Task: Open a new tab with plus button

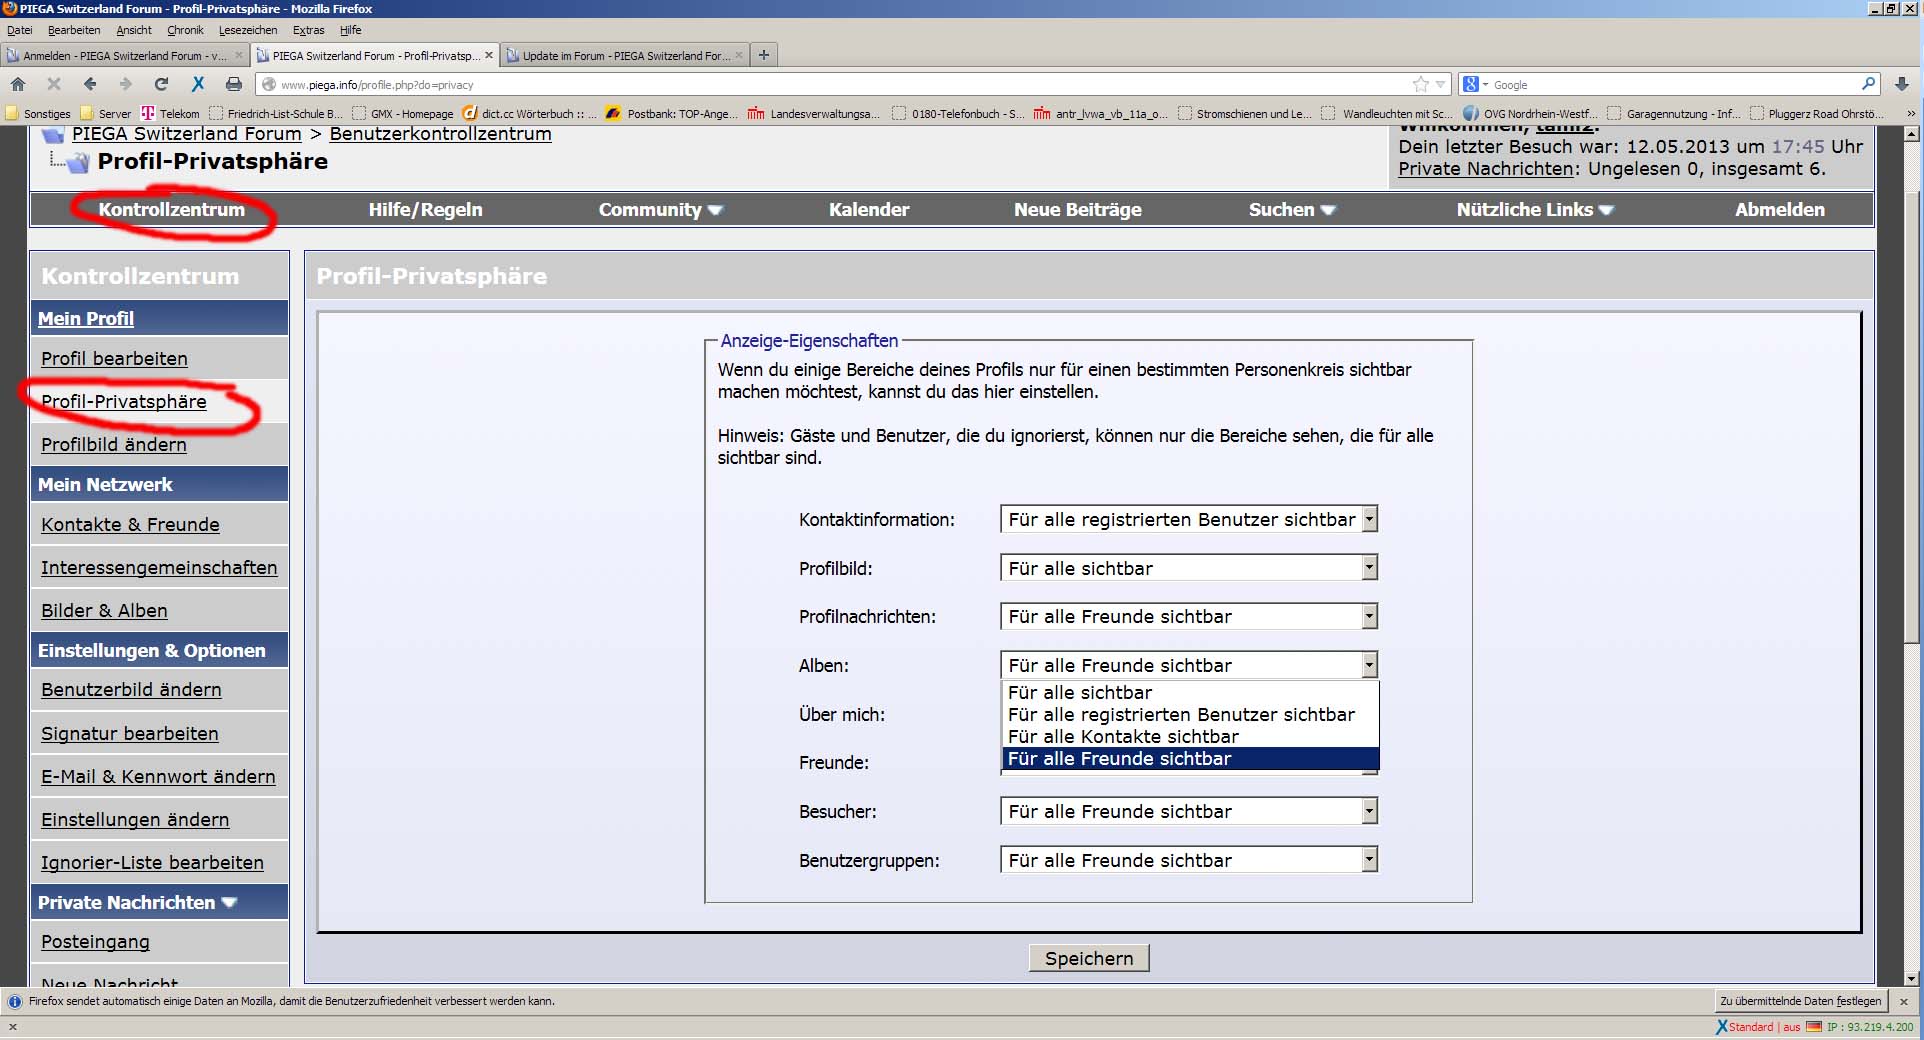Action: point(764,55)
